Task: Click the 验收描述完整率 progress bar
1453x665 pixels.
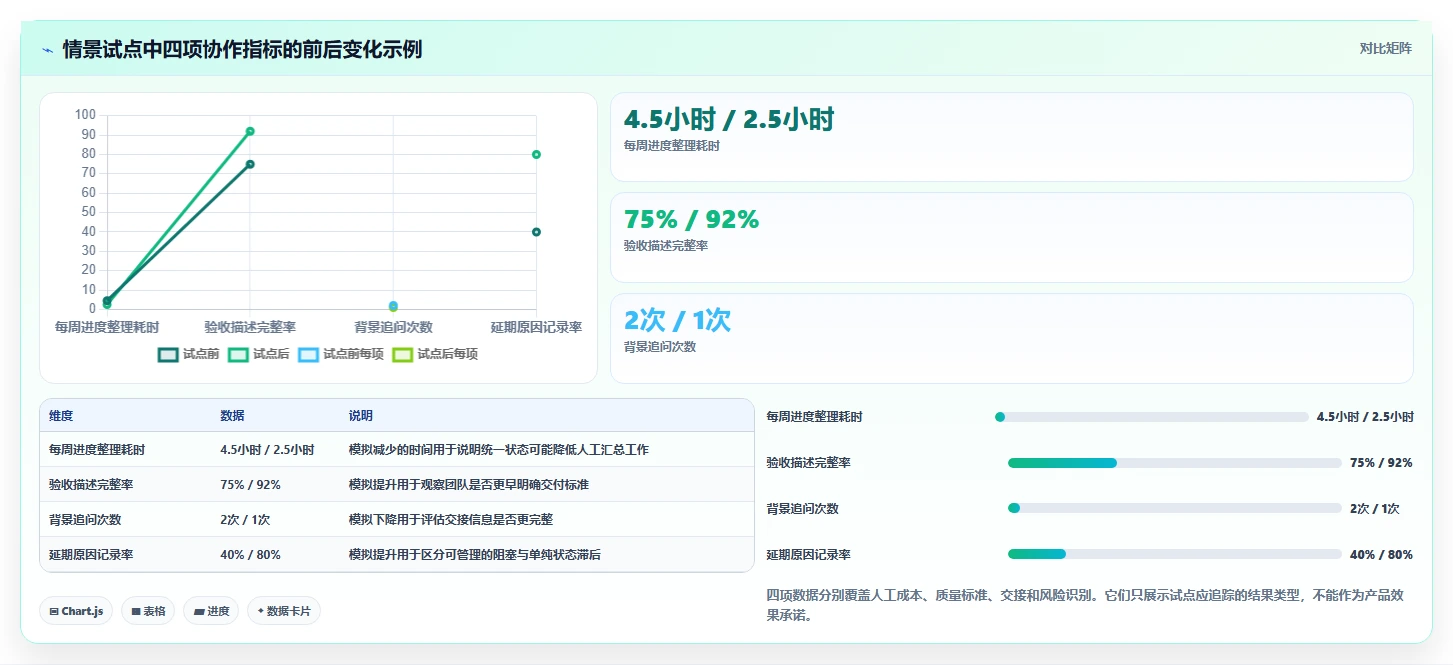Action: point(1175,463)
